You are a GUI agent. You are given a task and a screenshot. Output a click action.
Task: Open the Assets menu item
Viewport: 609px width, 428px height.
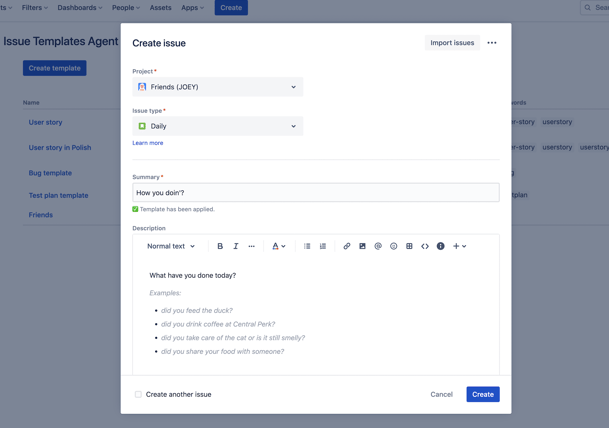[160, 7]
